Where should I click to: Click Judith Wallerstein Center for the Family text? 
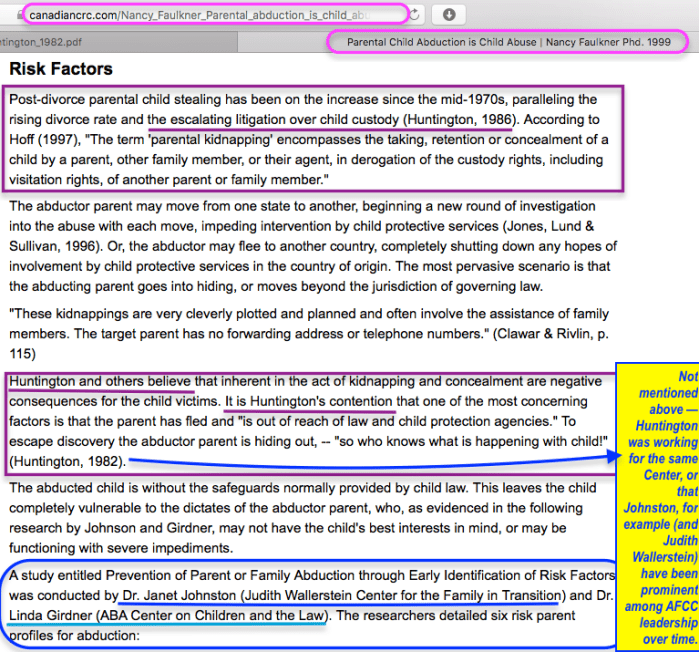pyautogui.click(x=400, y=595)
